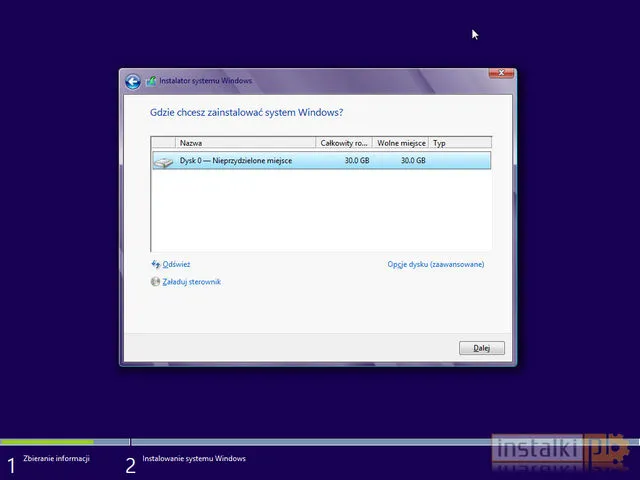Click the 30.0 GB value under Wolne miejsce
The height and width of the screenshot is (480, 640).
[x=413, y=161]
